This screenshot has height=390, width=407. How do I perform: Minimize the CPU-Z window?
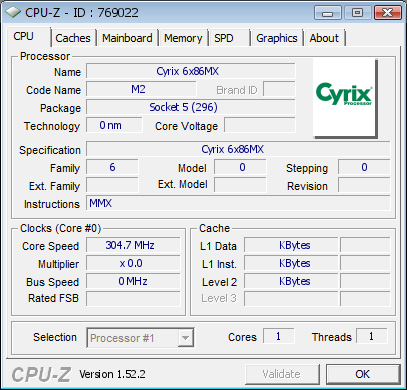click(327, 13)
